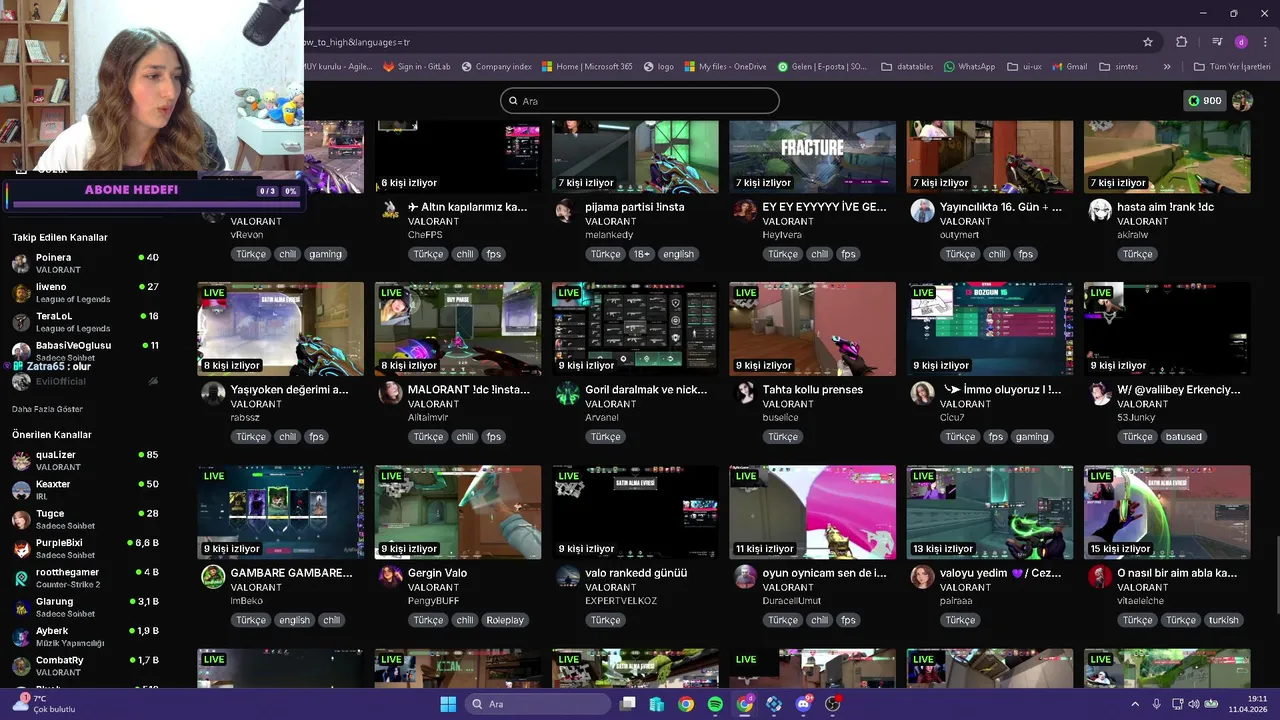Screen dimensions: 1280x720
Task: Expand hidden bookmarks with the double chevron
Action: click(1167, 67)
